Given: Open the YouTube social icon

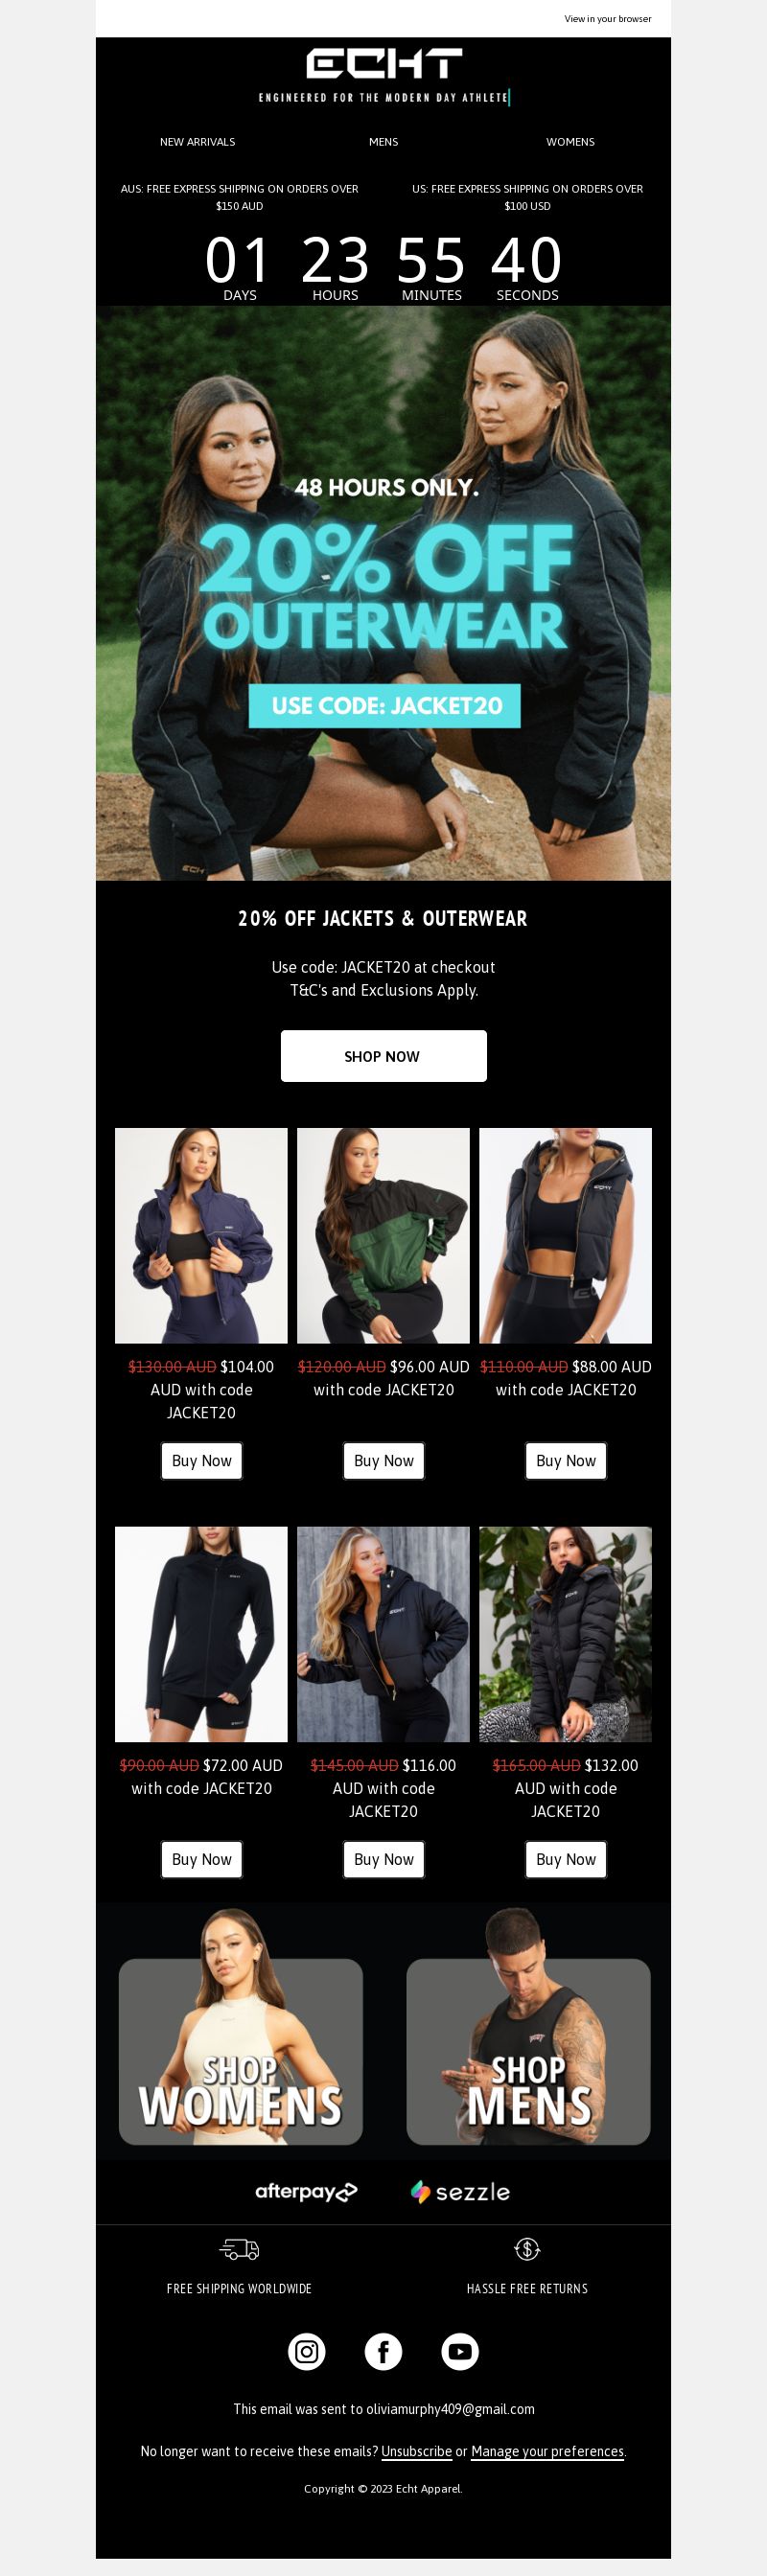Looking at the screenshot, I should click(x=460, y=2351).
